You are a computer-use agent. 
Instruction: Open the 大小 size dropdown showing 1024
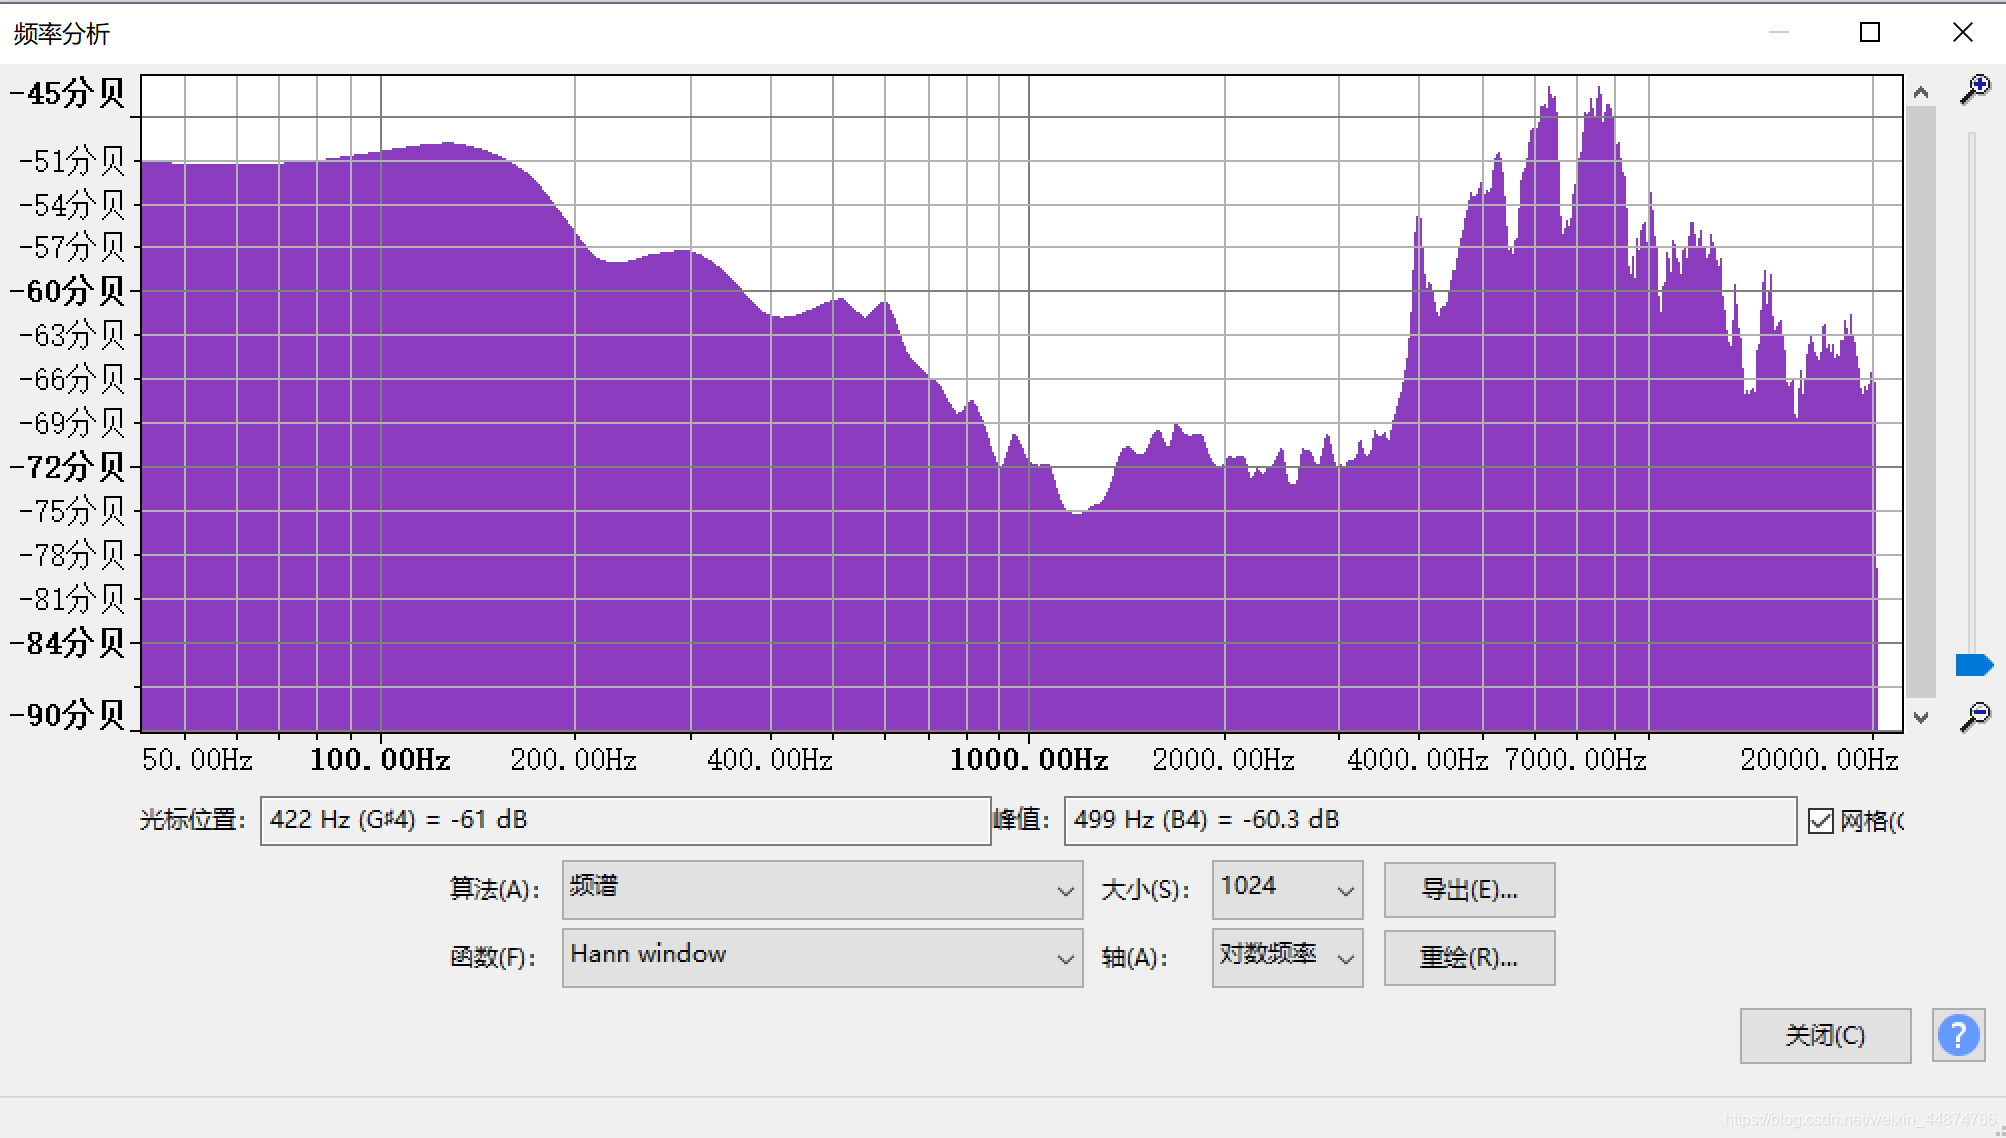pos(1287,889)
